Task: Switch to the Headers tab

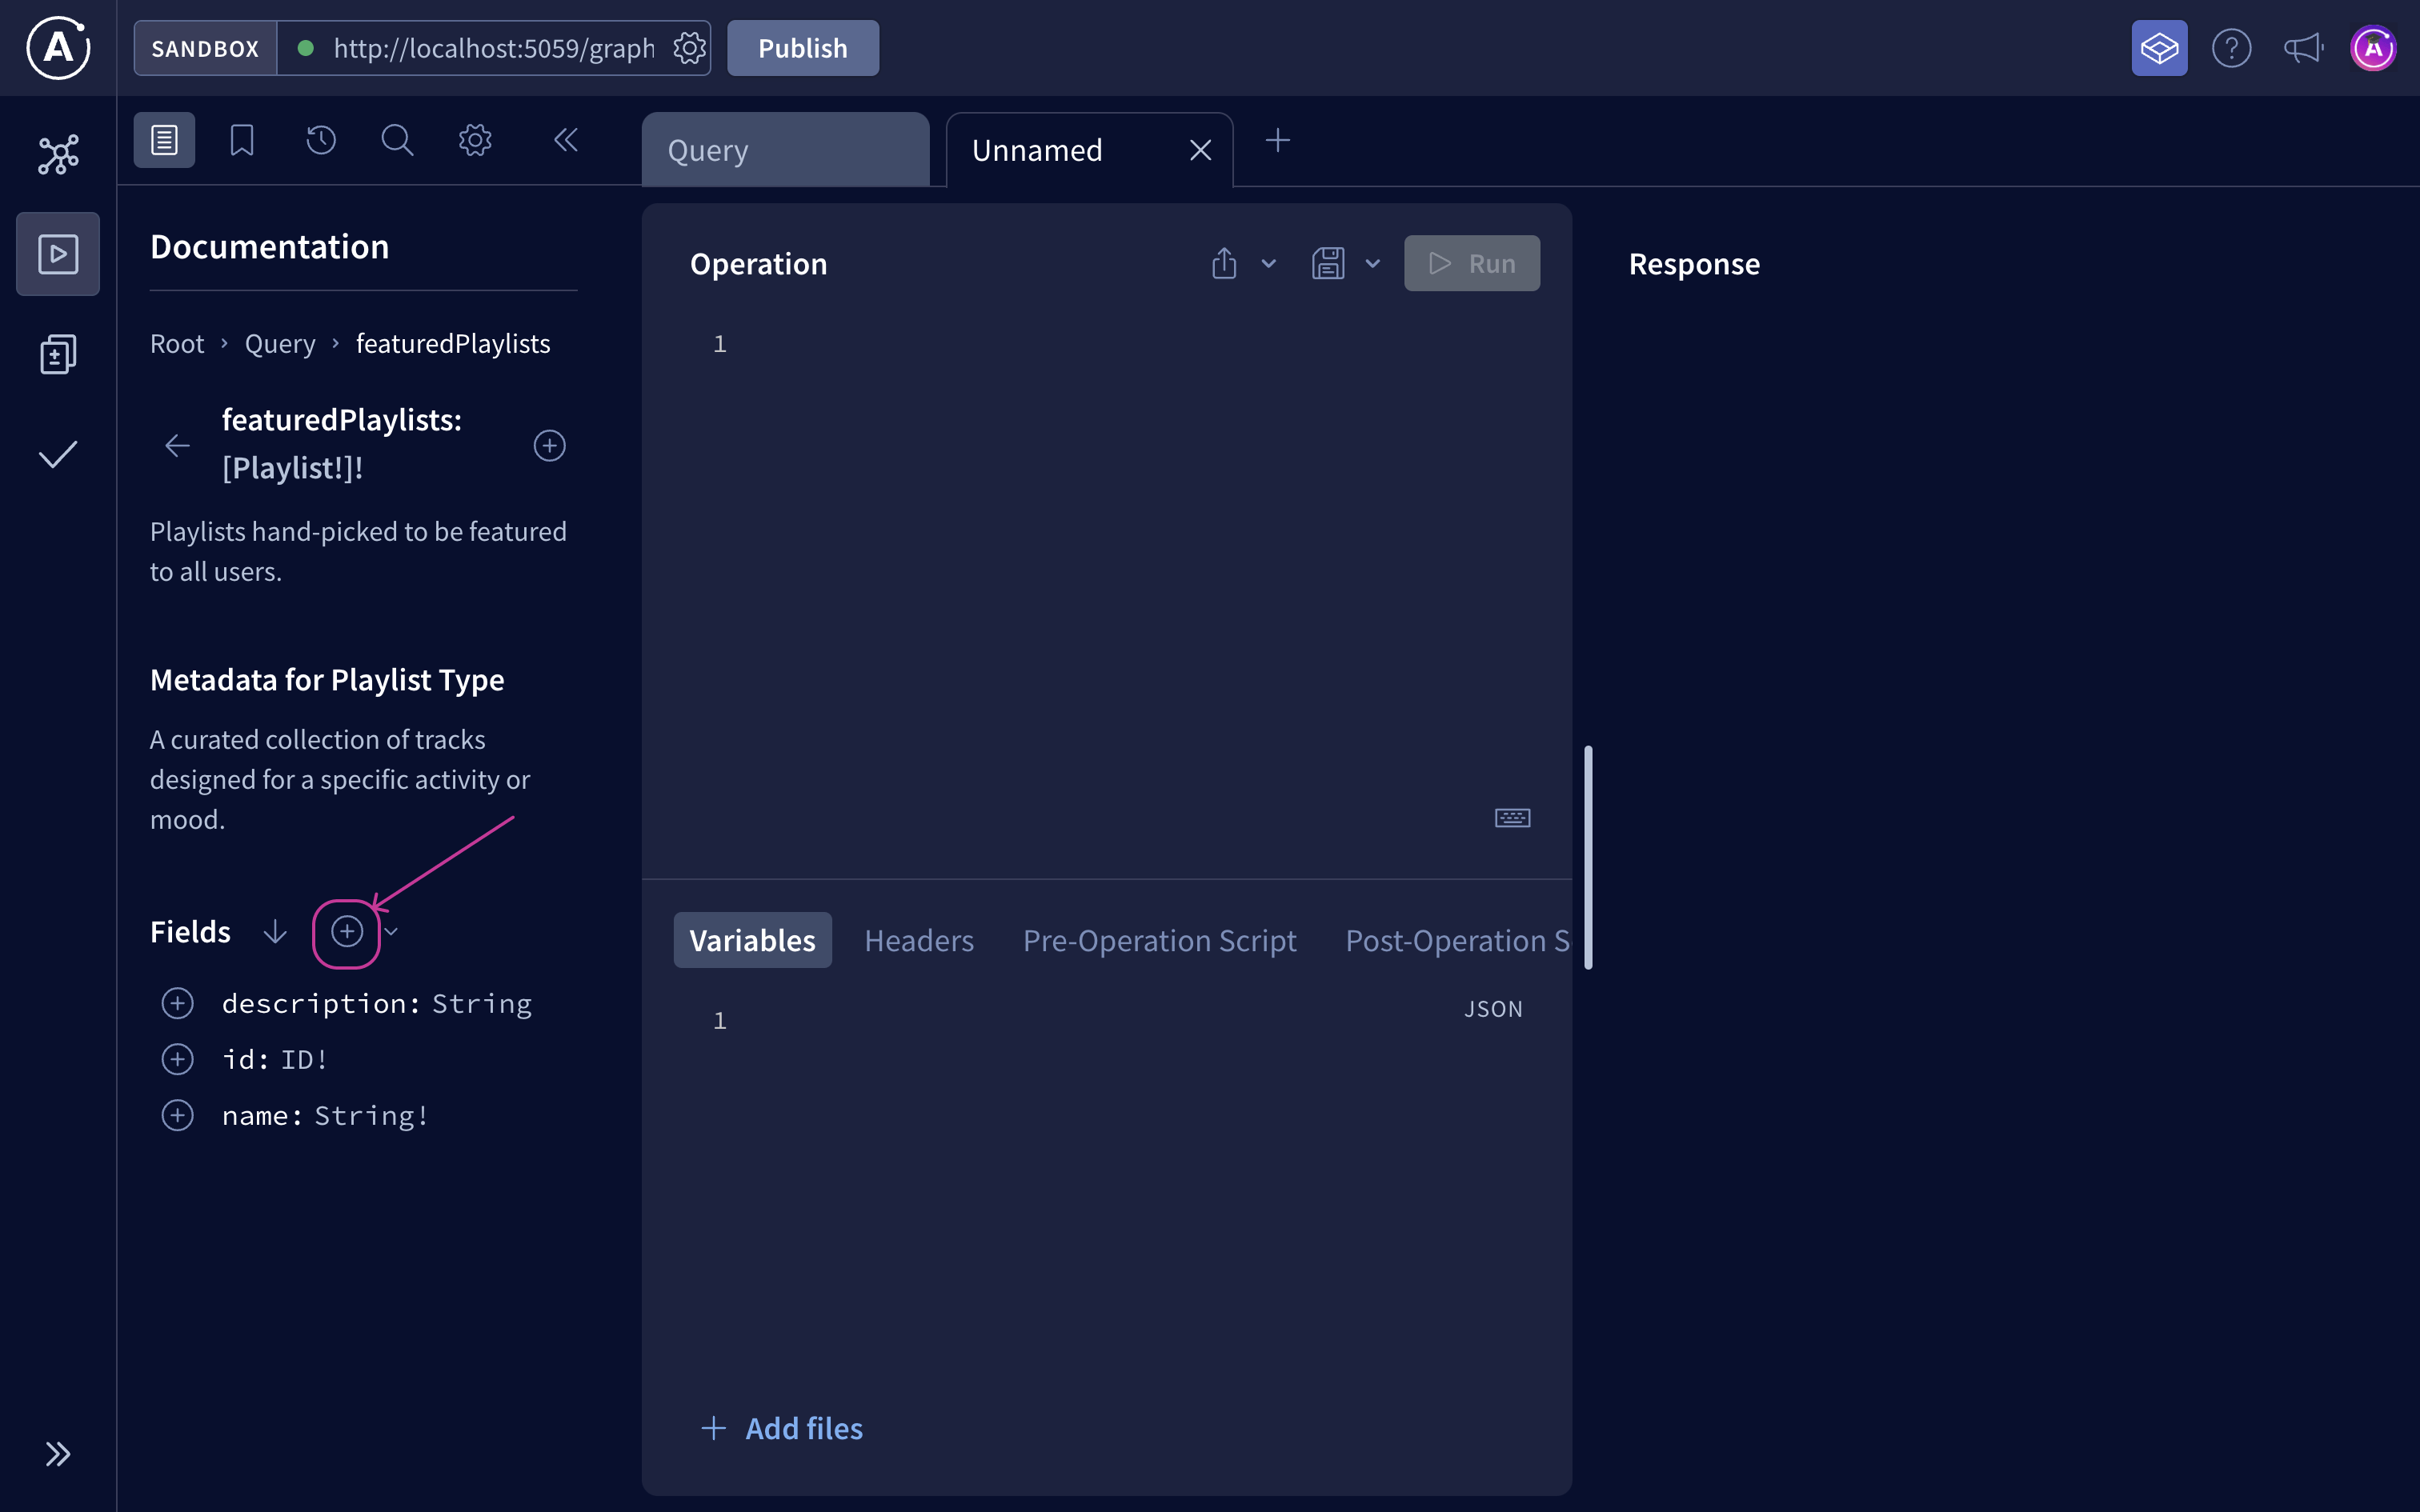Action: pos(919,940)
